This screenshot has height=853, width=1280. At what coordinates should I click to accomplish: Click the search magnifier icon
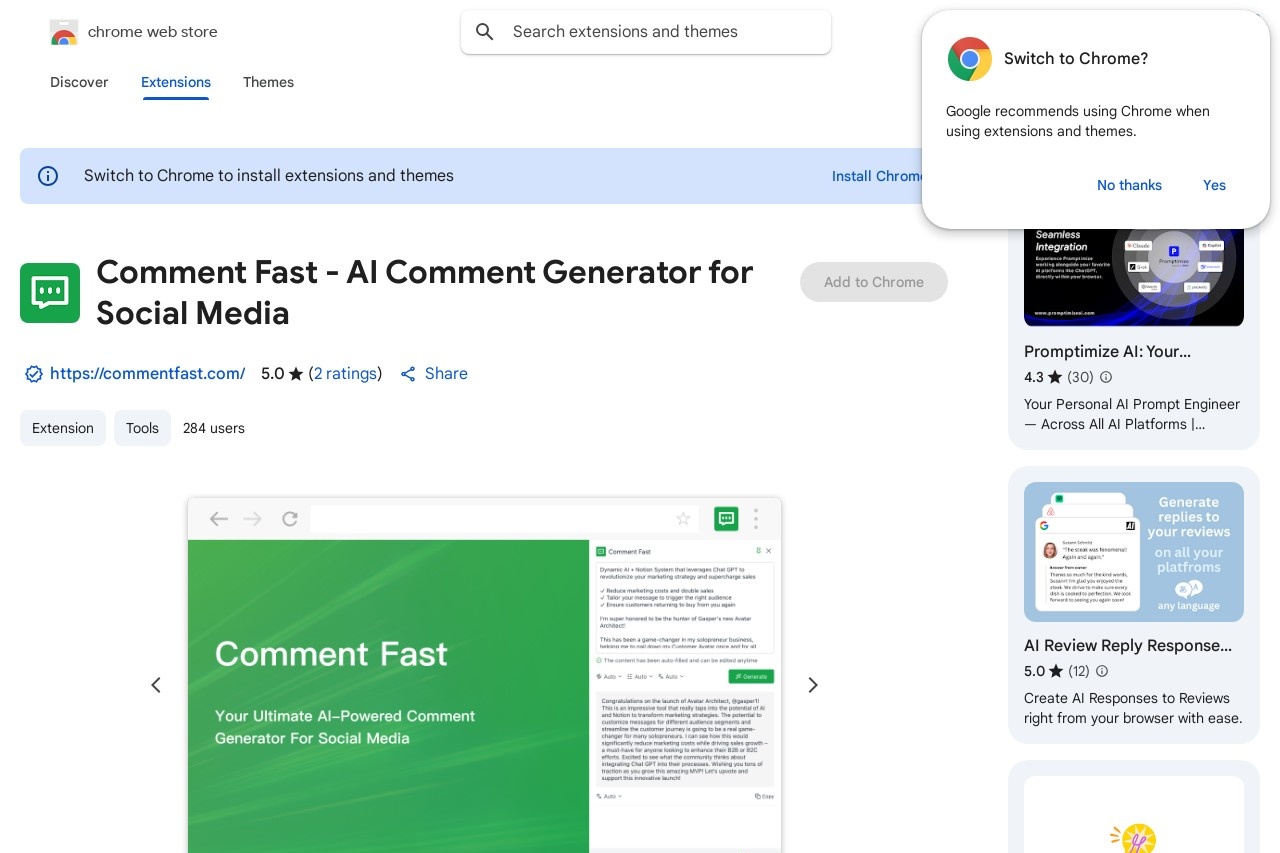click(x=485, y=32)
